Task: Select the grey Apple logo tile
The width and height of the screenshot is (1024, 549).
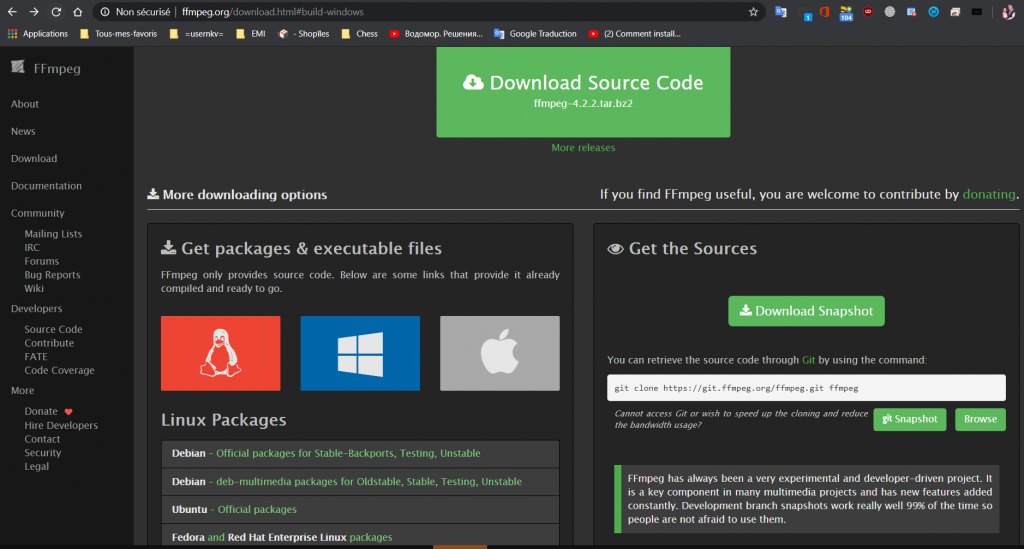Action: [500, 353]
